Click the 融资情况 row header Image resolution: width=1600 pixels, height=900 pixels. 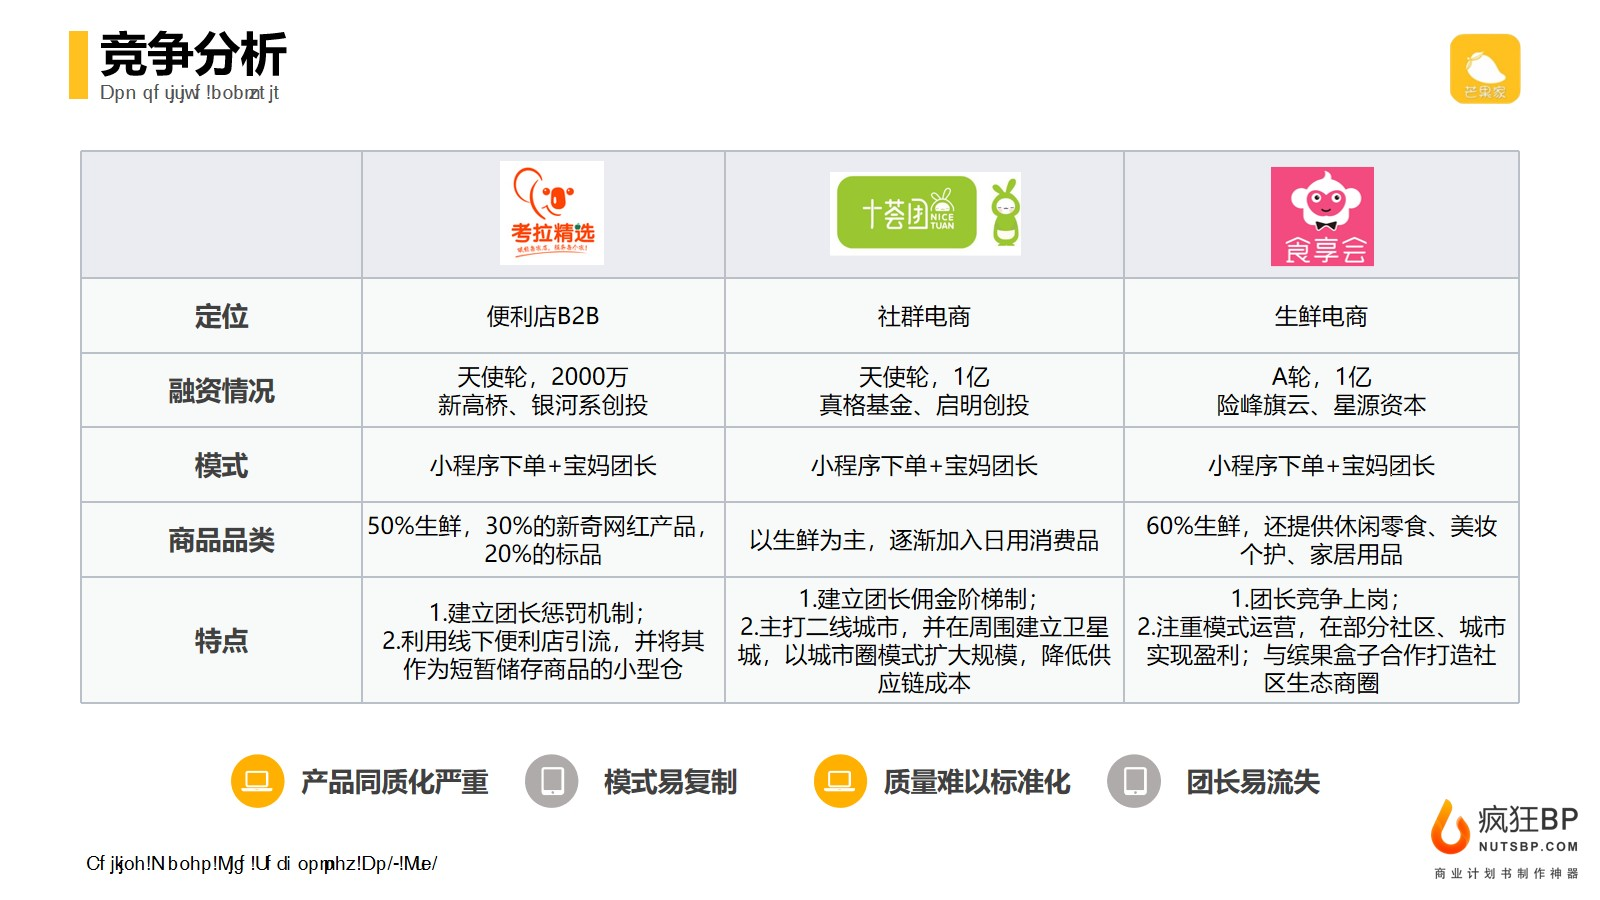[221, 391]
